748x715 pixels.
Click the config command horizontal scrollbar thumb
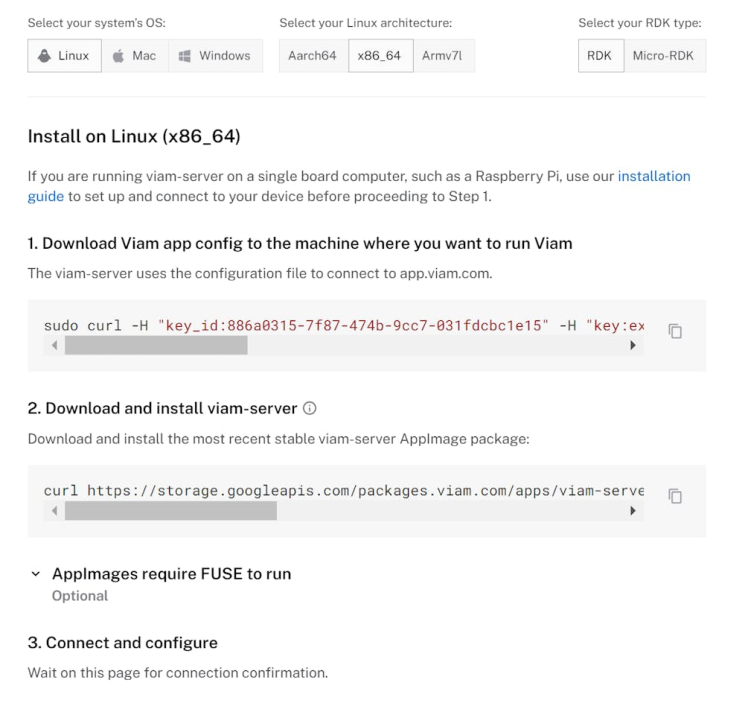click(156, 346)
